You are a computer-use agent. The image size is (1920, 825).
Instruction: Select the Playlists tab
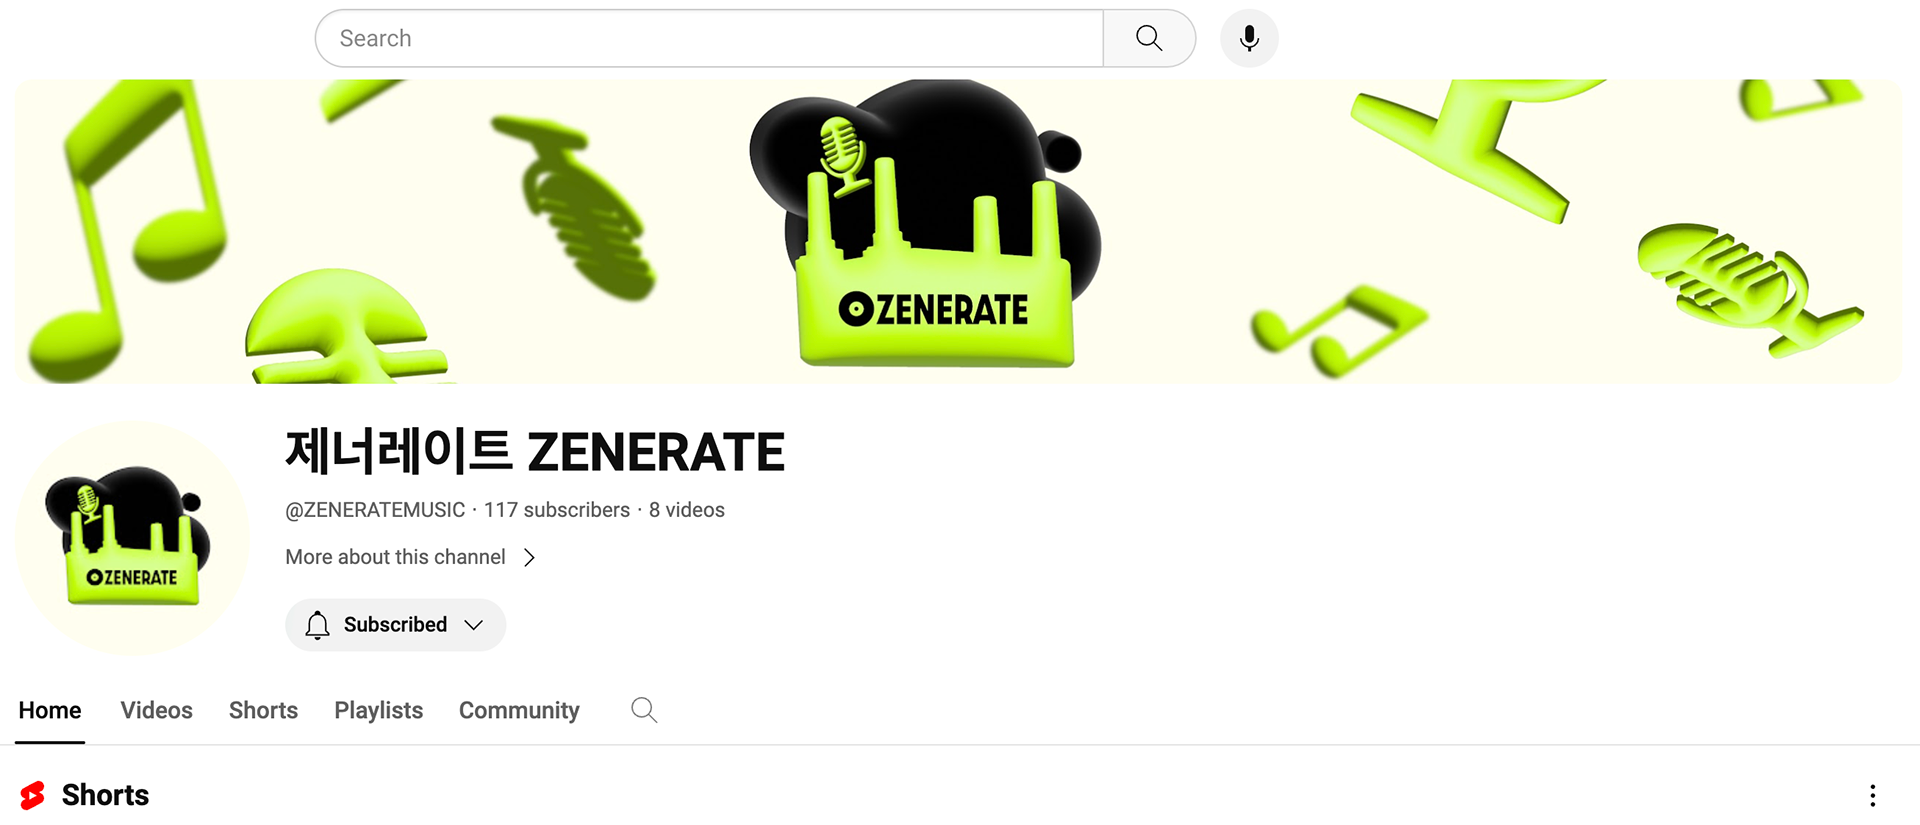(x=378, y=710)
